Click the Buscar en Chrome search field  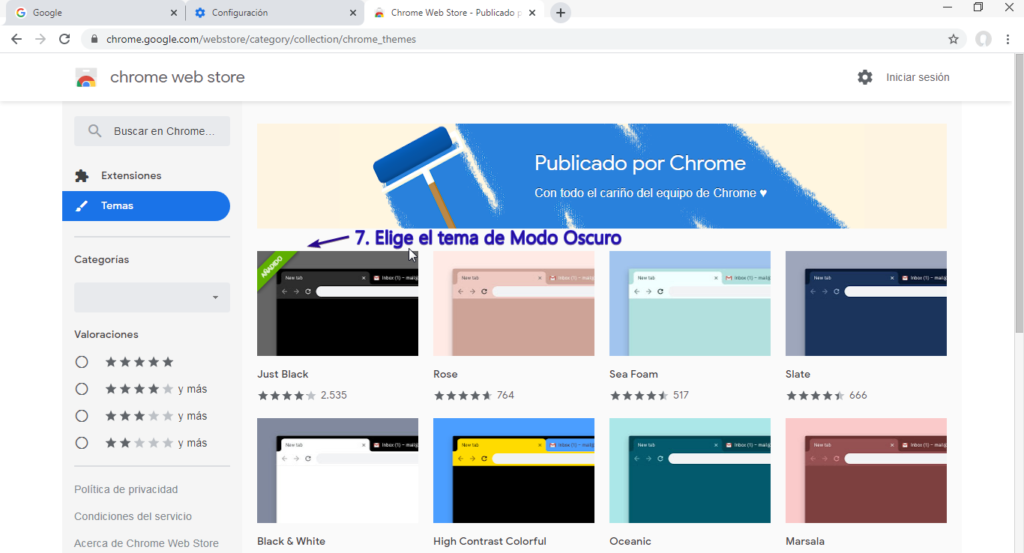[x=152, y=131]
